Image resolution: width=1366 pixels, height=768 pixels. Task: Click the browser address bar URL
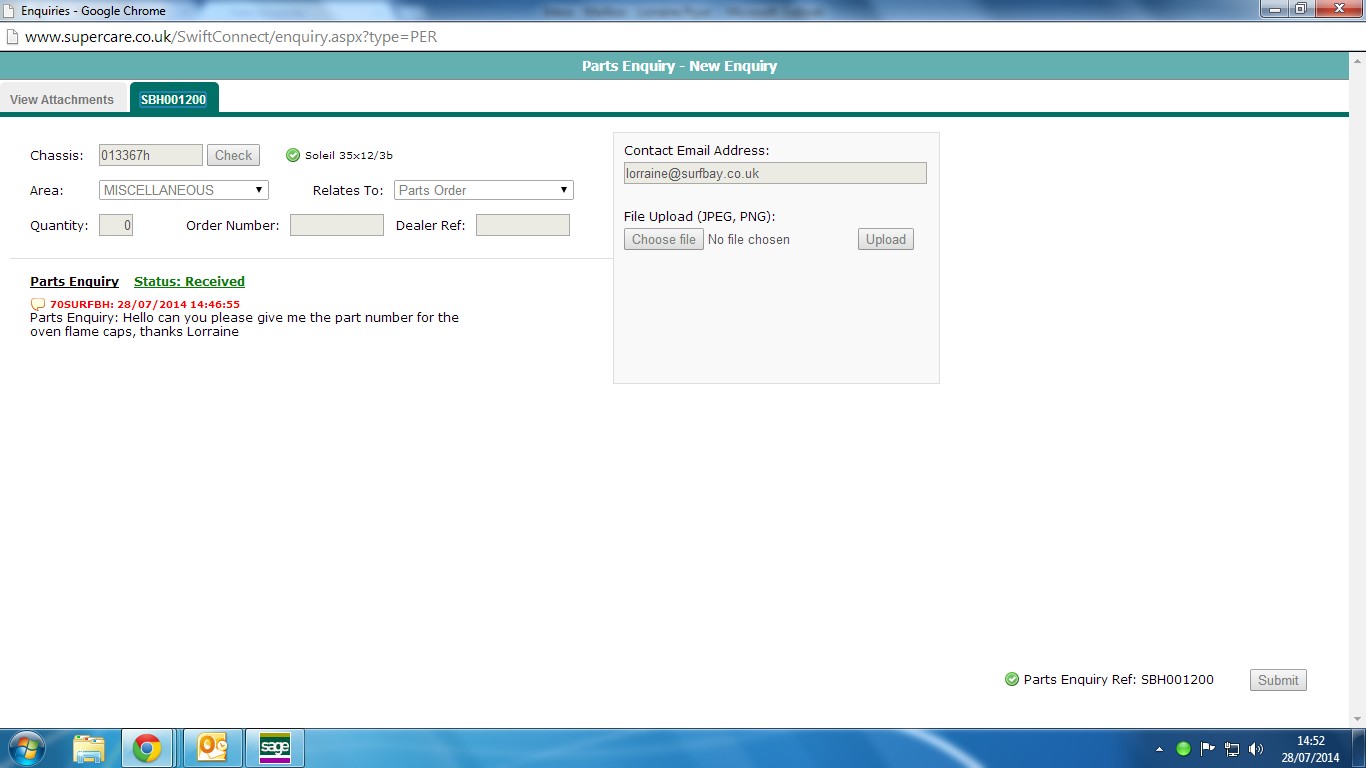[231, 37]
